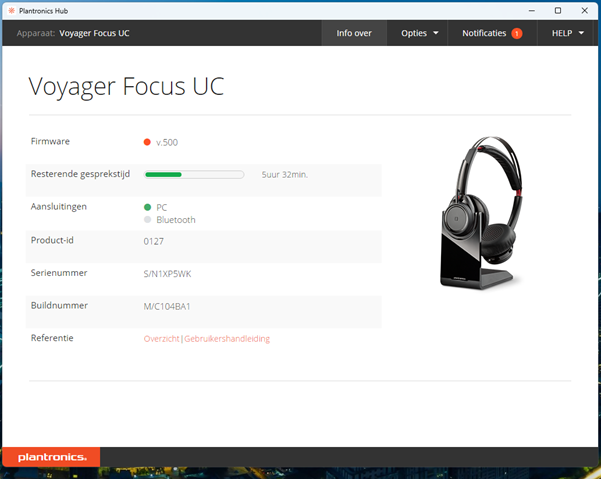
Task: Click the Voyager Focus UC headset image
Action: (x=481, y=212)
